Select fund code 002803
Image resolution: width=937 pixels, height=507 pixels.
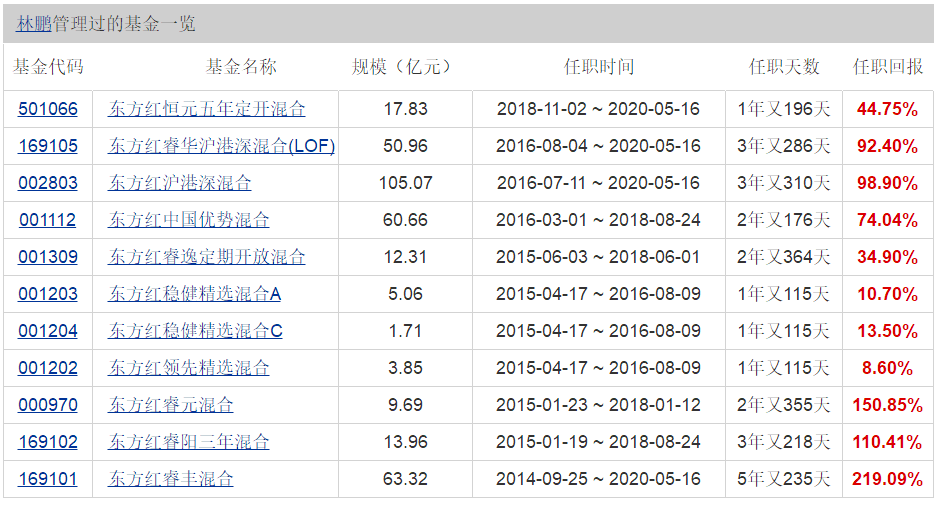point(47,184)
